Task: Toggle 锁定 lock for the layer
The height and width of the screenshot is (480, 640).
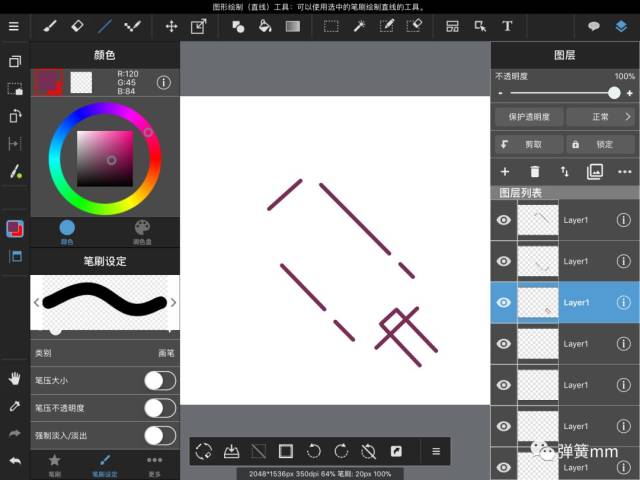Action: pyautogui.click(x=602, y=144)
